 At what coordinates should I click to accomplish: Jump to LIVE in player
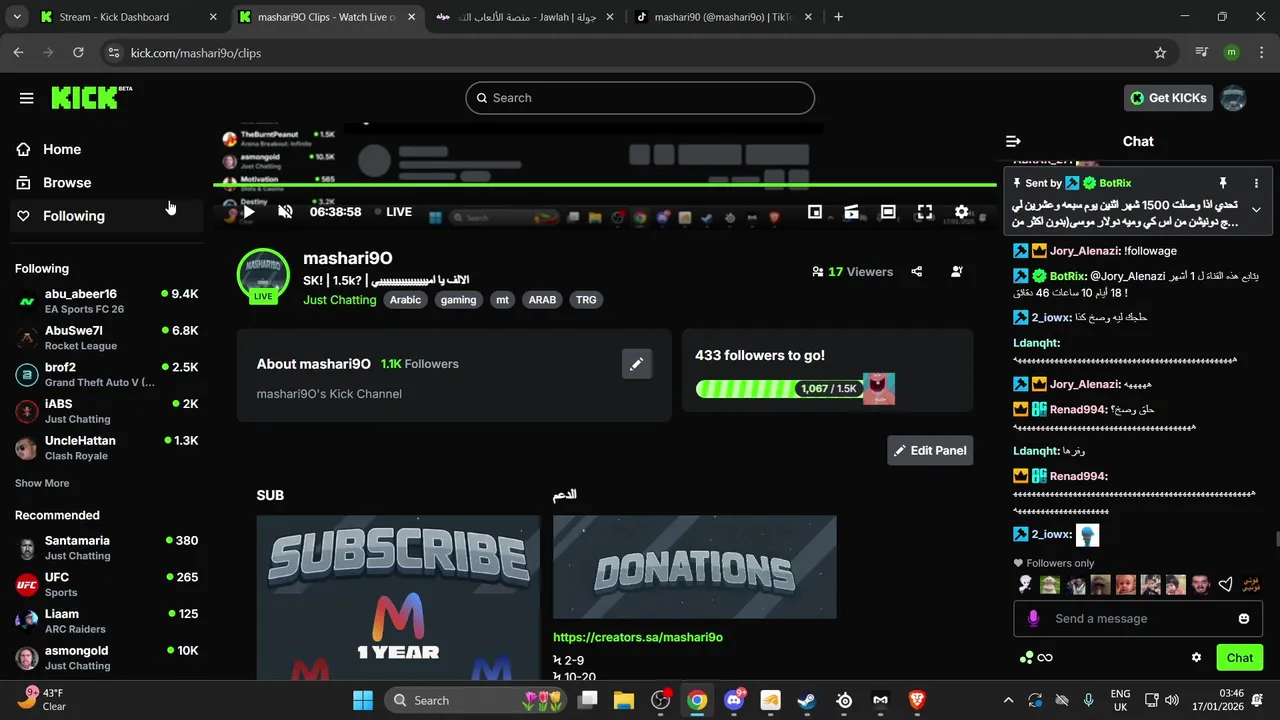(x=393, y=212)
